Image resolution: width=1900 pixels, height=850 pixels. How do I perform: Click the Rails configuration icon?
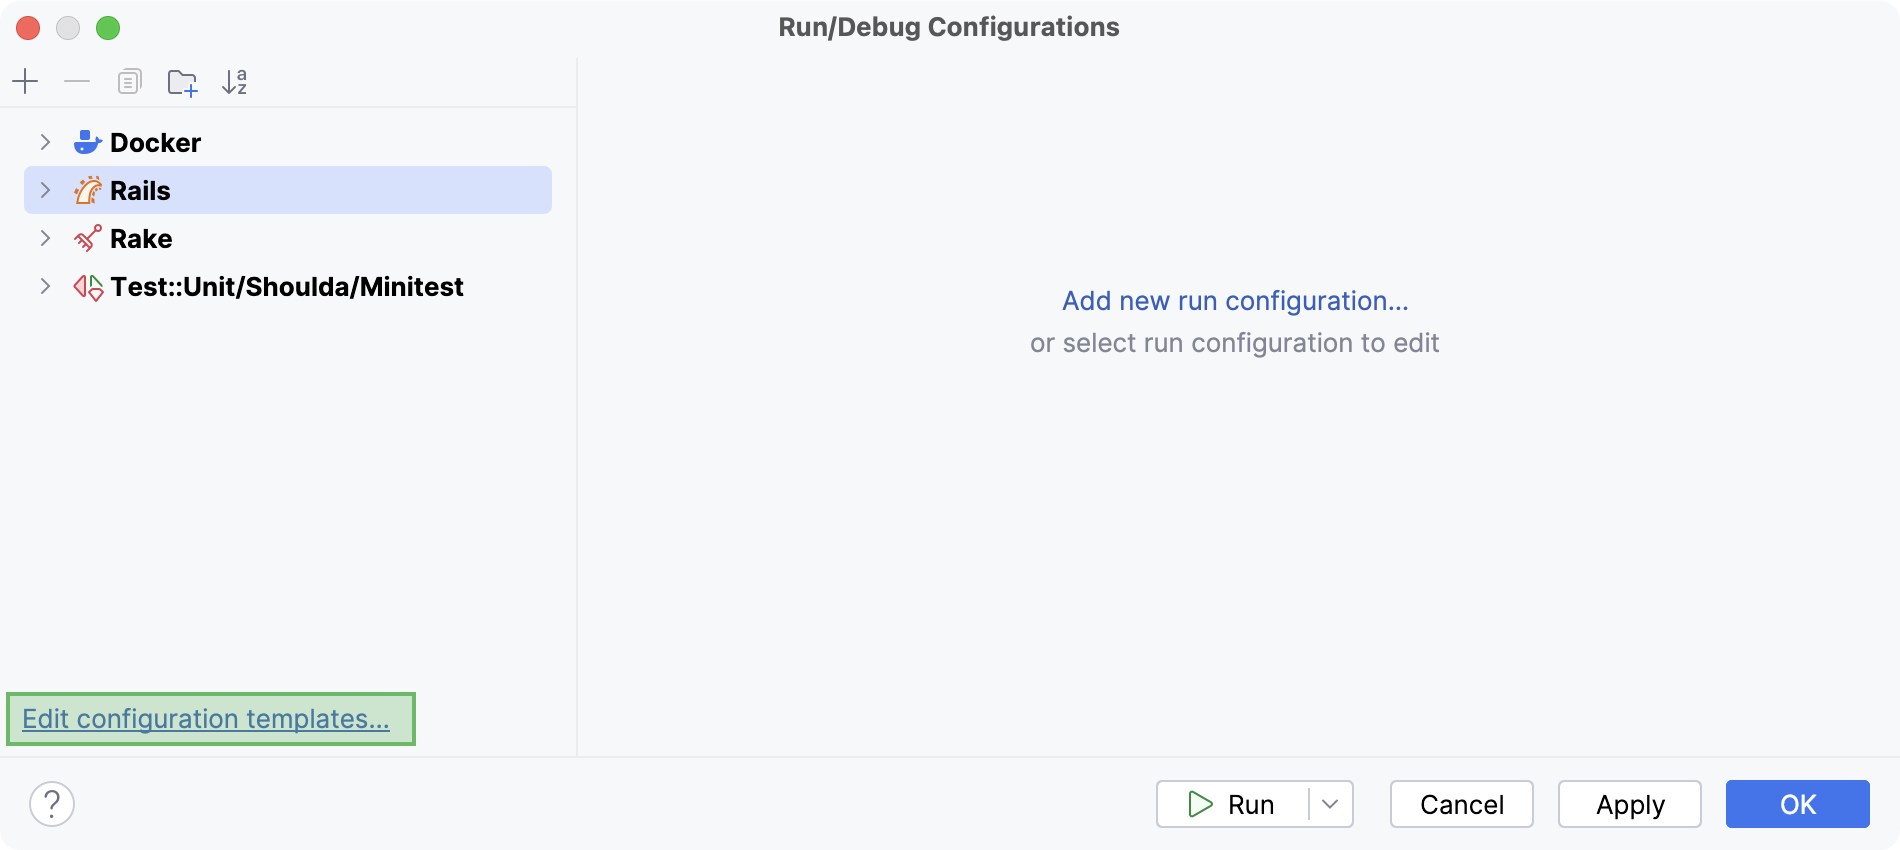coord(88,190)
